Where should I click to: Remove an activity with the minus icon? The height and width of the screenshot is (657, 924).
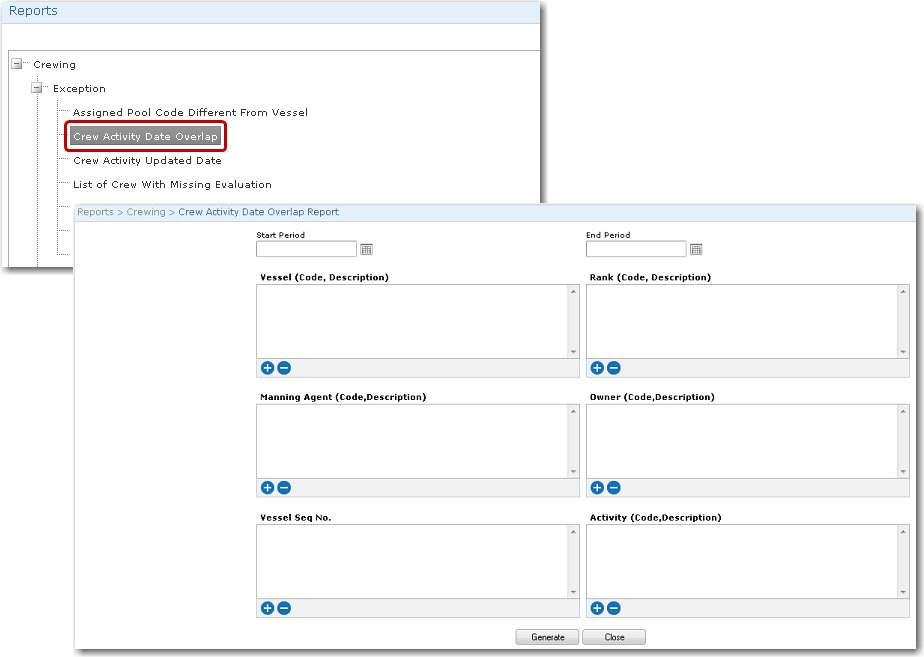[x=614, y=608]
